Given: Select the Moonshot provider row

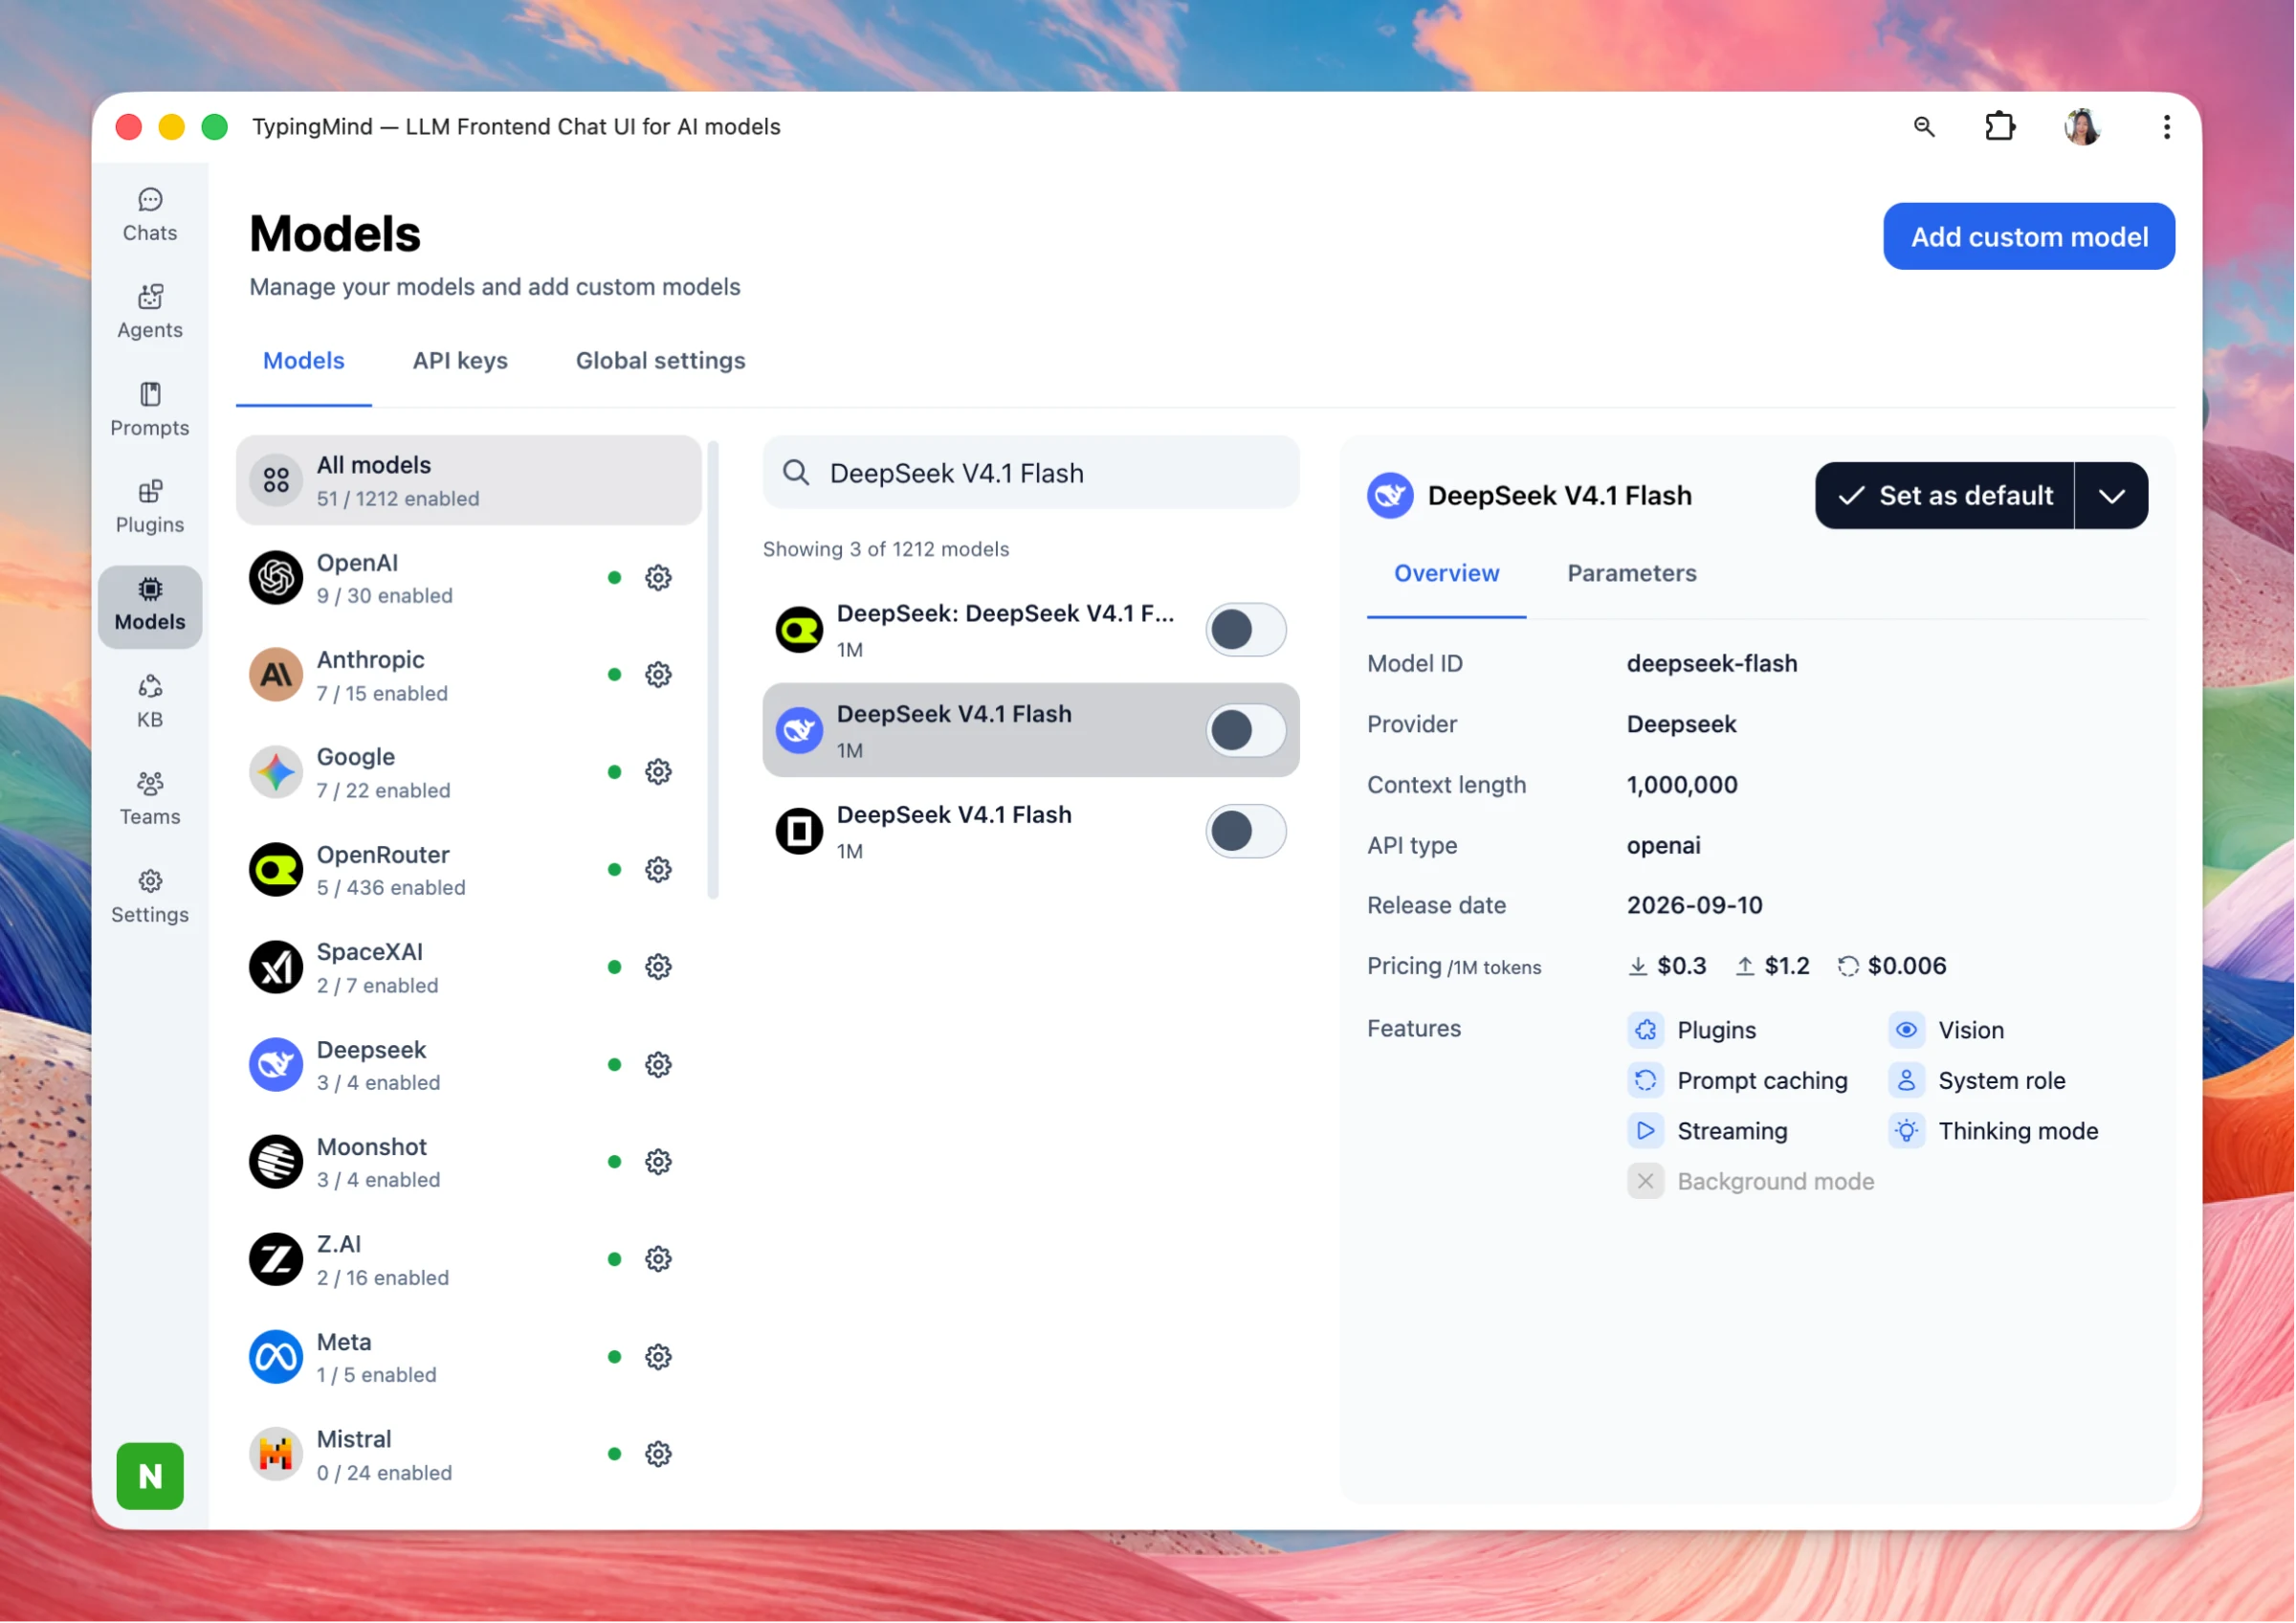Looking at the screenshot, I should pyautogui.click(x=469, y=1162).
